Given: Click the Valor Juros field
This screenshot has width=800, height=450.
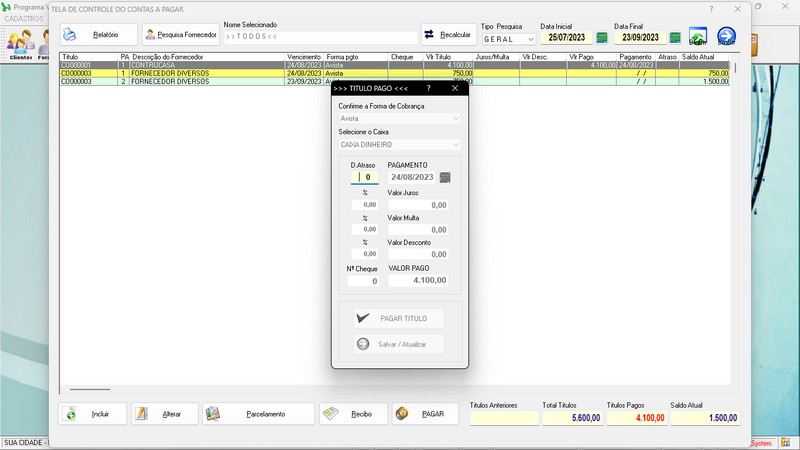Looking at the screenshot, I should tap(418, 205).
